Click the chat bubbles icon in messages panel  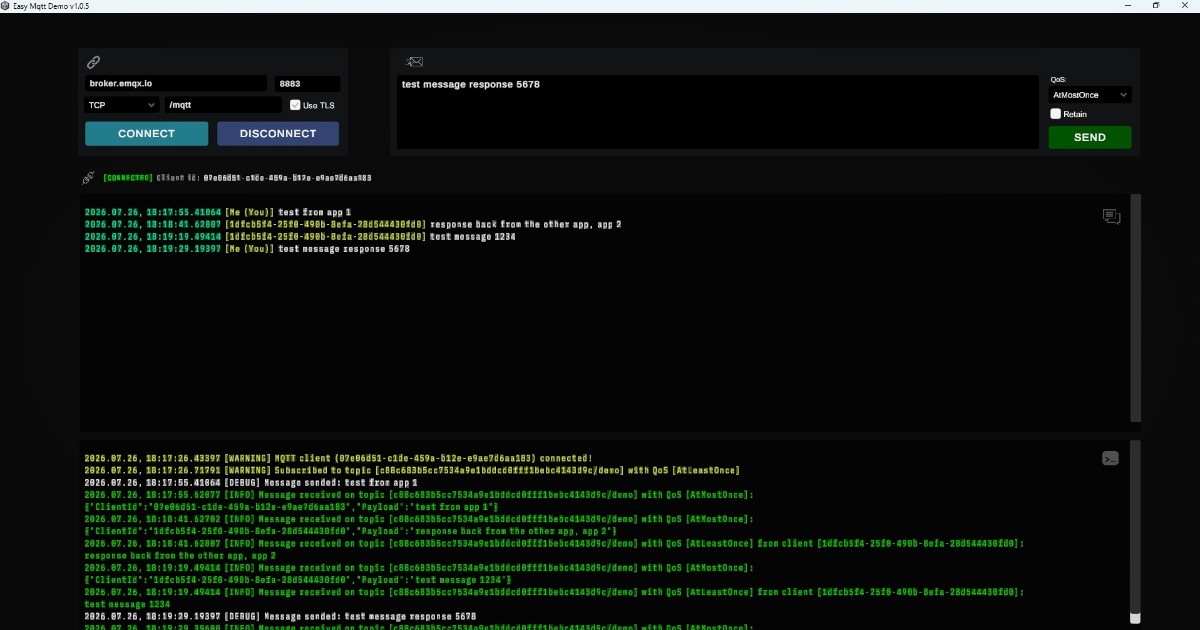coord(1111,216)
